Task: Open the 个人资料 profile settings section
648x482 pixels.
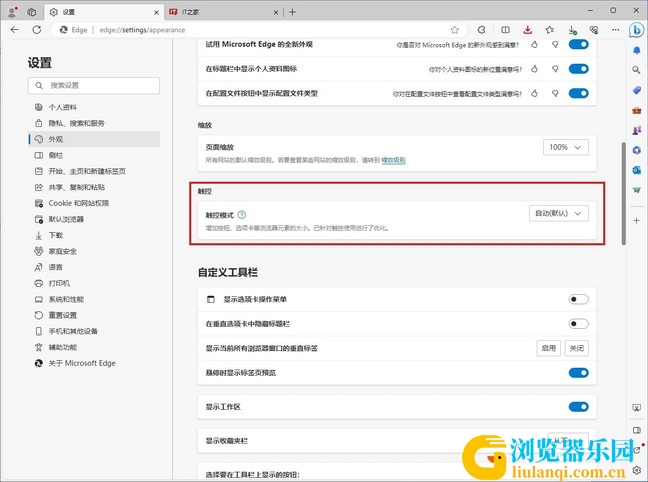Action: point(94,107)
